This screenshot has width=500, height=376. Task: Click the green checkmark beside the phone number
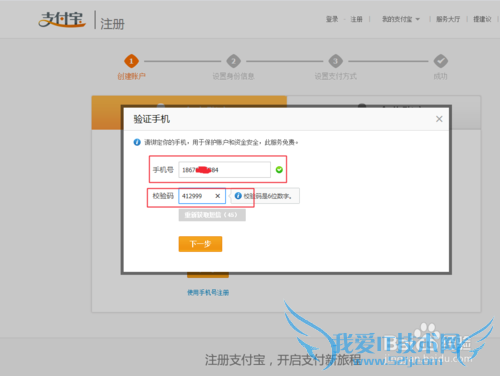coord(279,170)
